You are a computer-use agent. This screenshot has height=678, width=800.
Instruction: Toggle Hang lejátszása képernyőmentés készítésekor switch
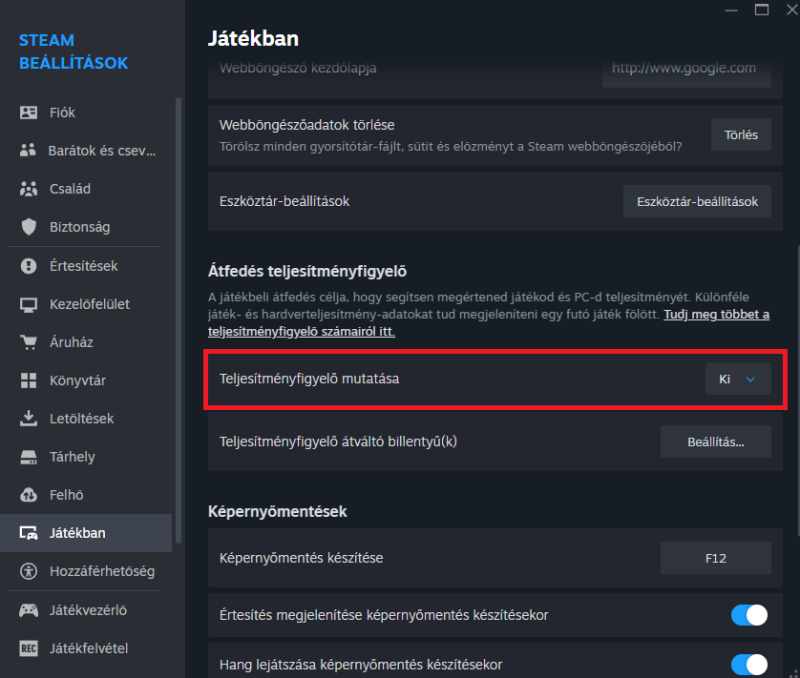point(749,665)
